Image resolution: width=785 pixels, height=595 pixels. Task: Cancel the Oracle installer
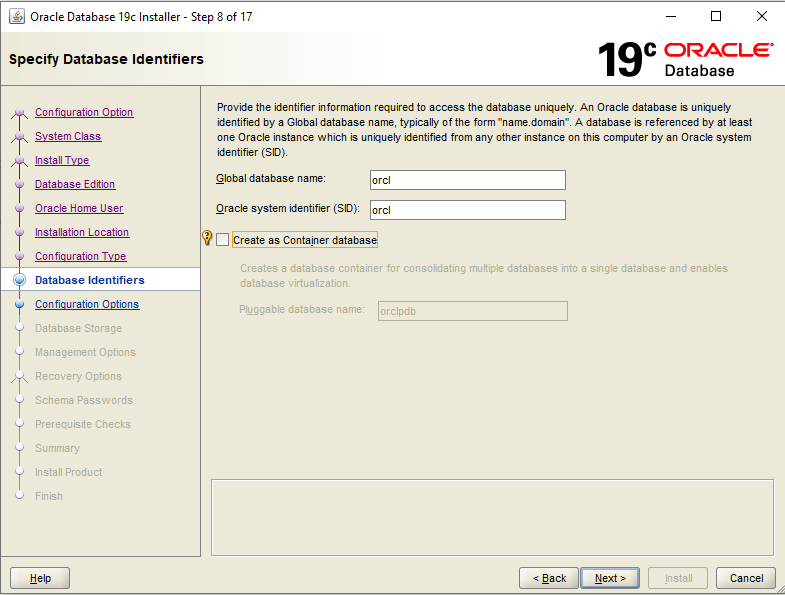tap(746, 578)
